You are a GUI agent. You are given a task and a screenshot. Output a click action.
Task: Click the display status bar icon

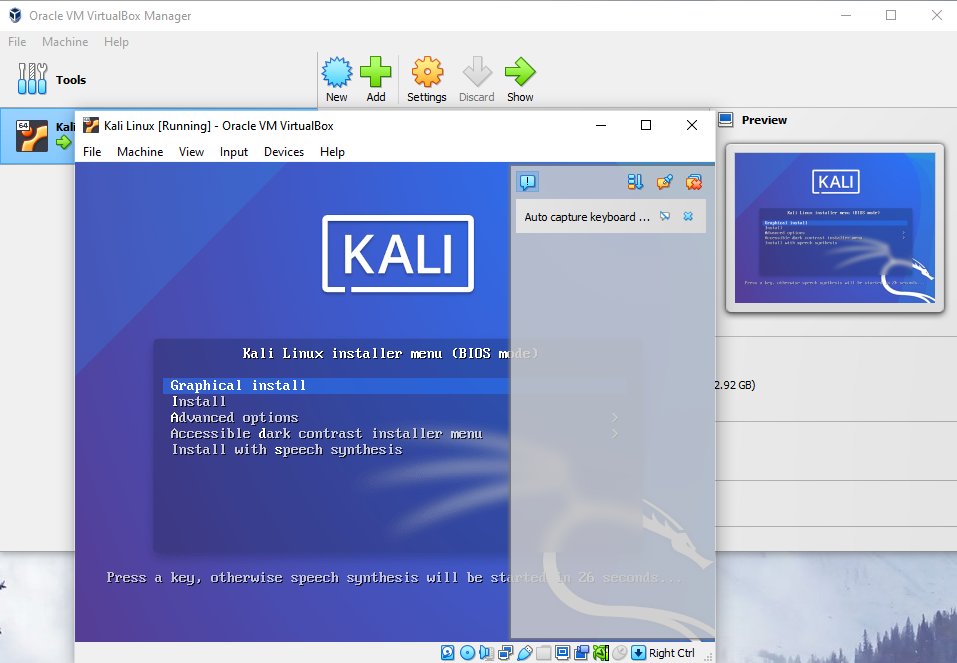562,653
